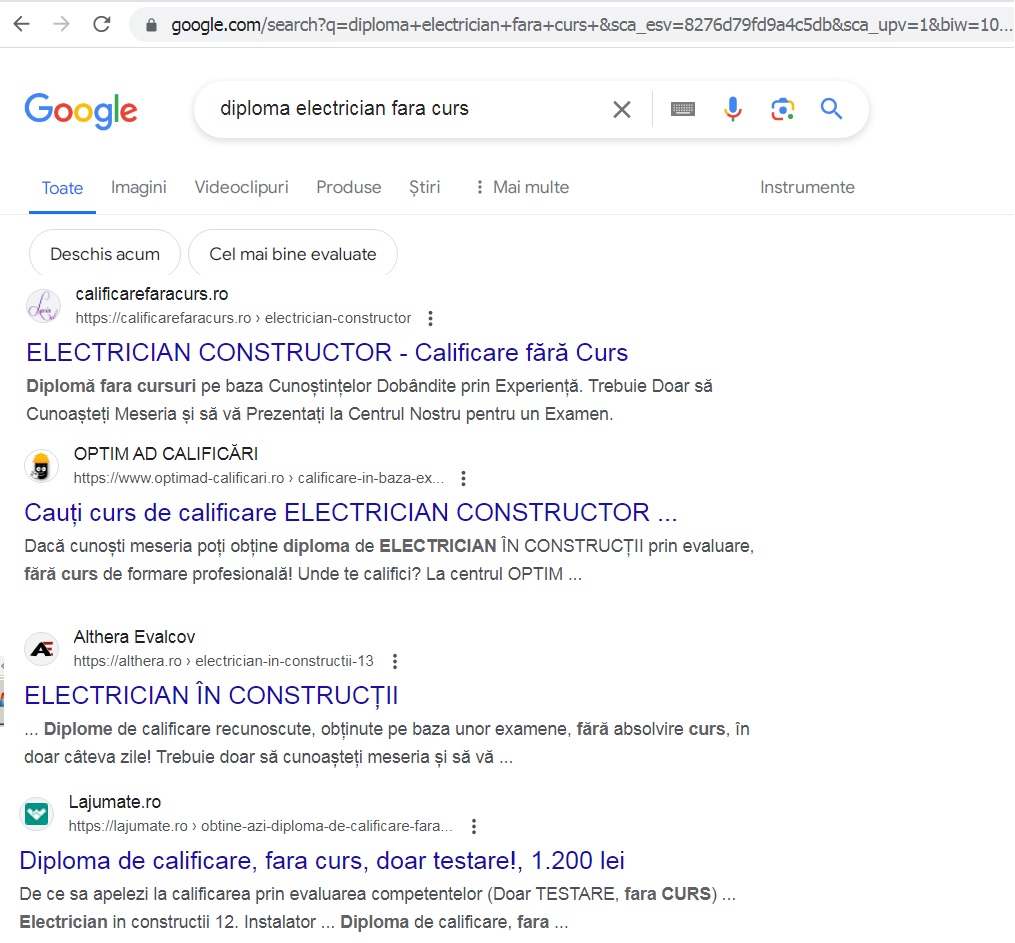Open the 'ELECTRICIAN ÎN CONSTRUCȚII' result link
Image resolution: width=1015 pixels, height=943 pixels.
pos(211,694)
